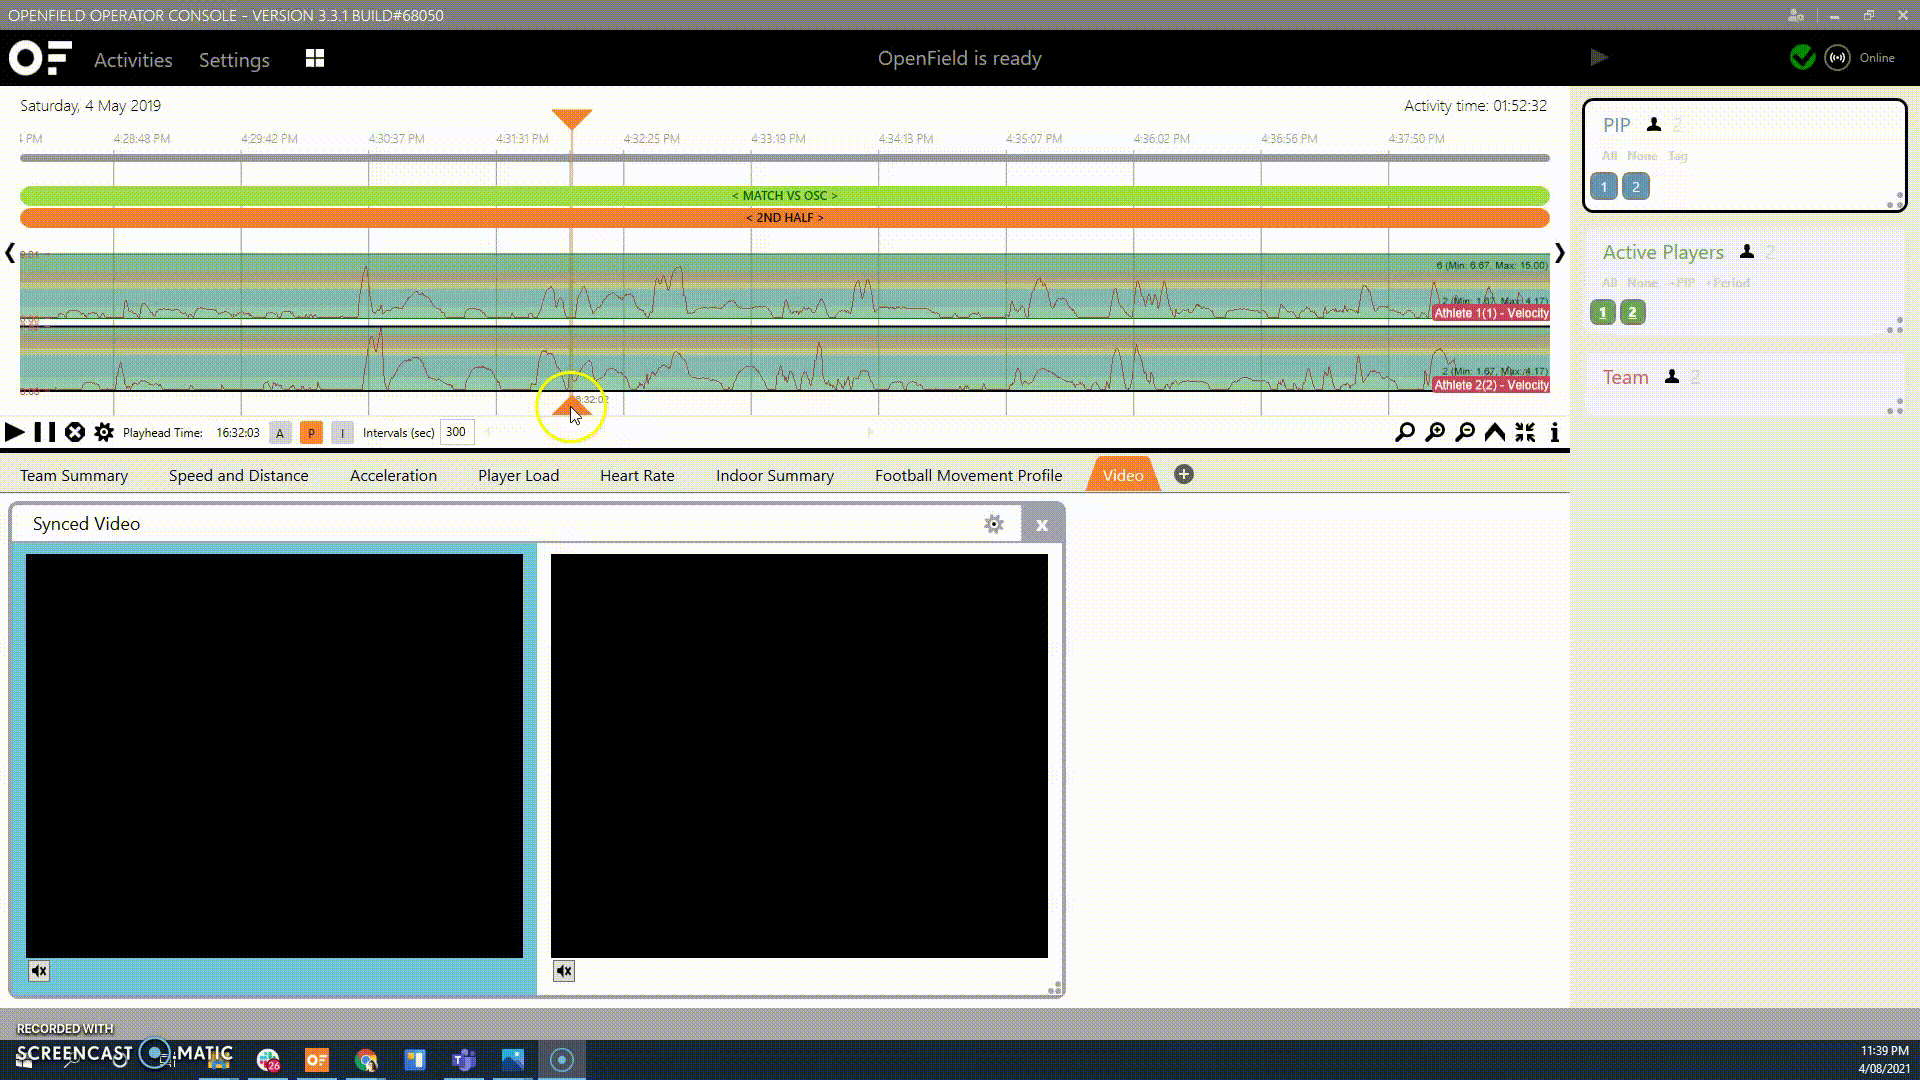Image resolution: width=1920 pixels, height=1080 pixels.
Task: Click None in Active Players panel
Action: coord(1642,283)
